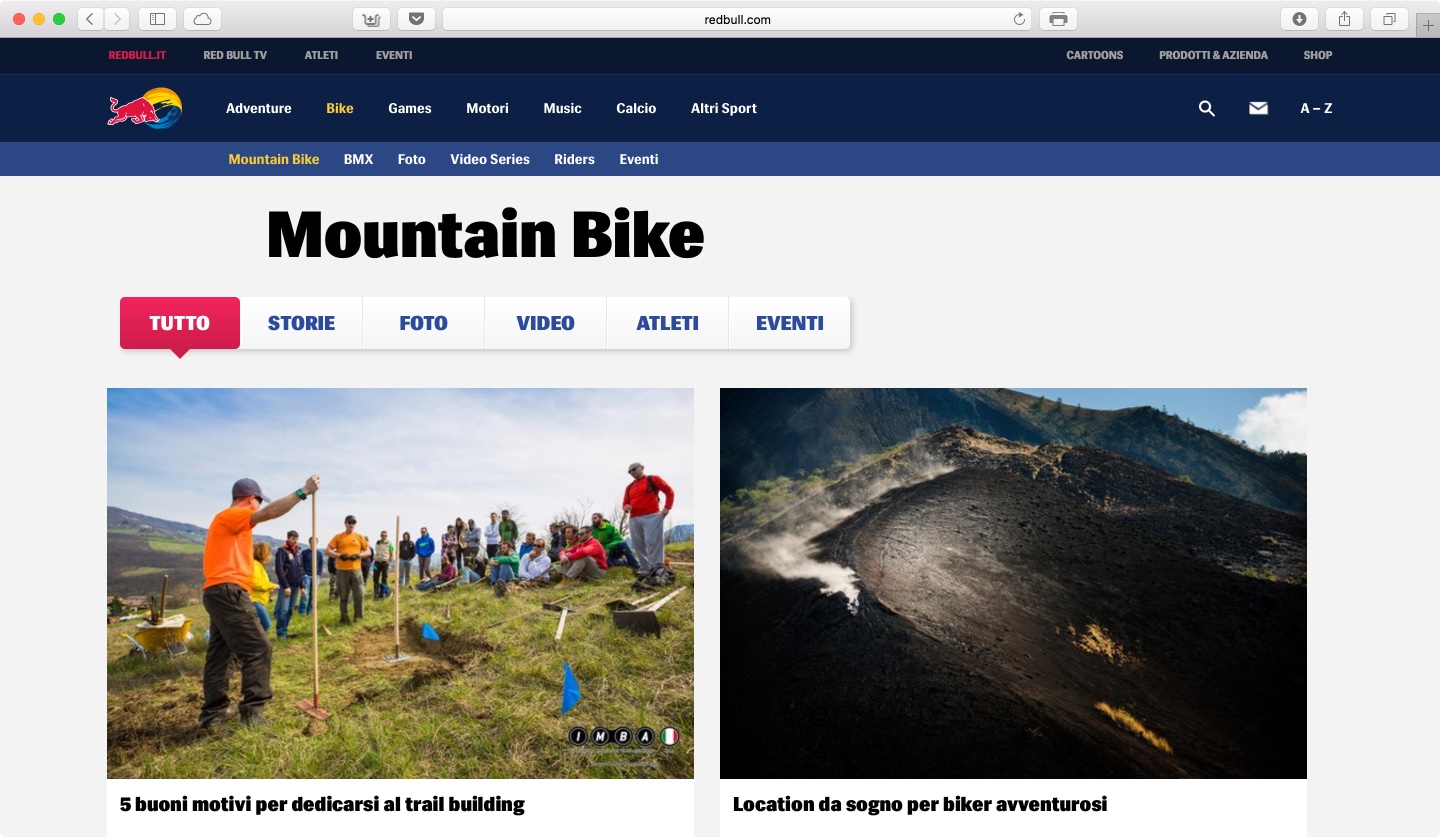1440x837 pixels.
Task: Open the trail building photo thumbnail
Action: pyautogui.click(x=400, y=583)
